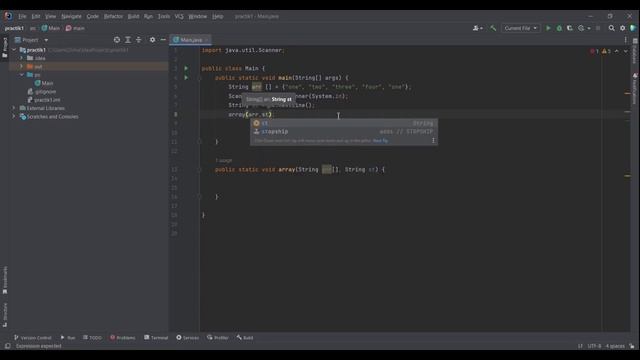Open the Current File run configuration dropdown
This screenshot has height=360, width=640.
point(520,28)
